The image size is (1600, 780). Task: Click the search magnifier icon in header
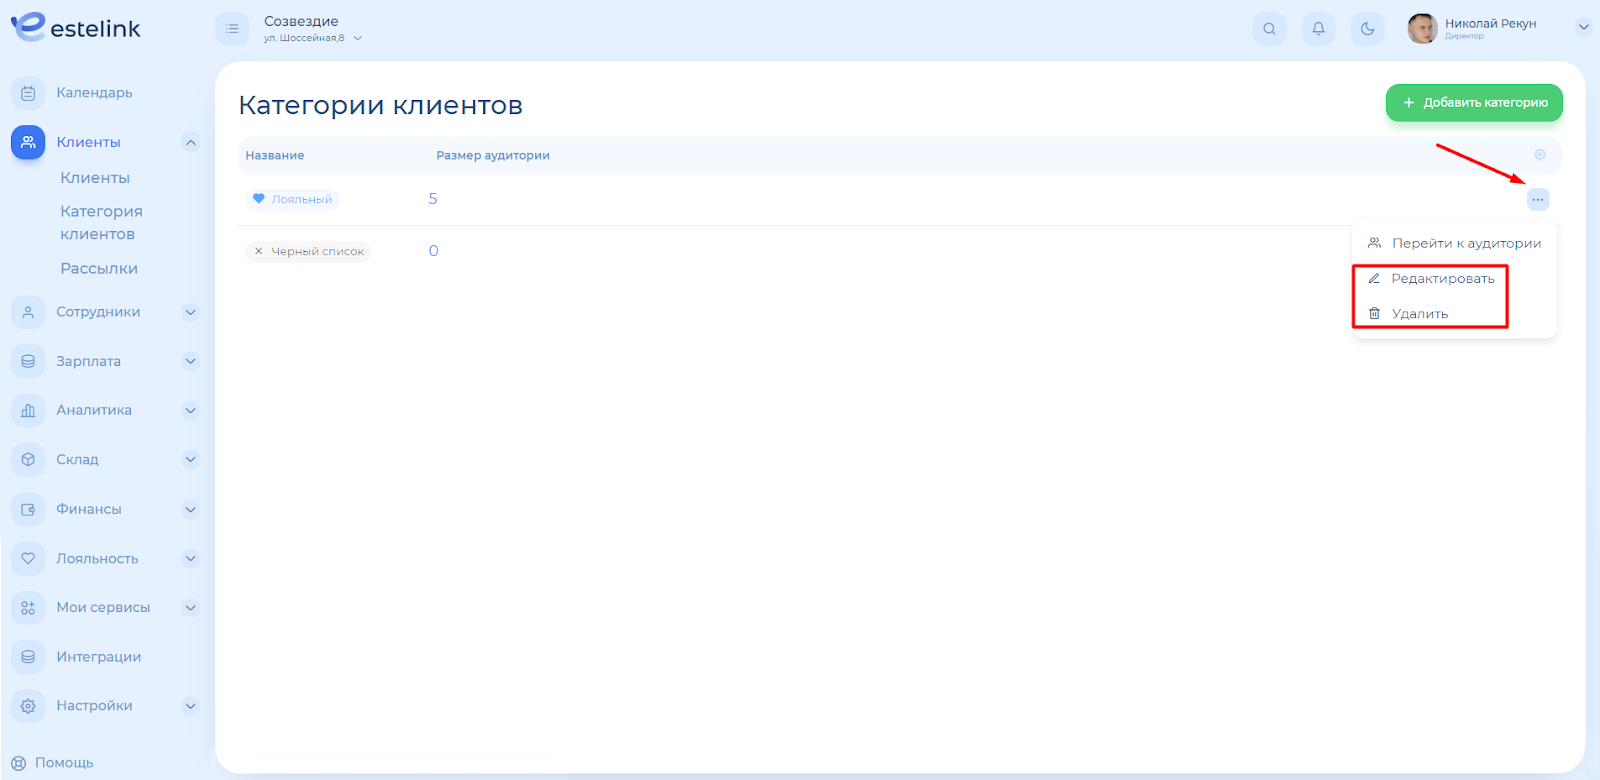(1269, 29)
